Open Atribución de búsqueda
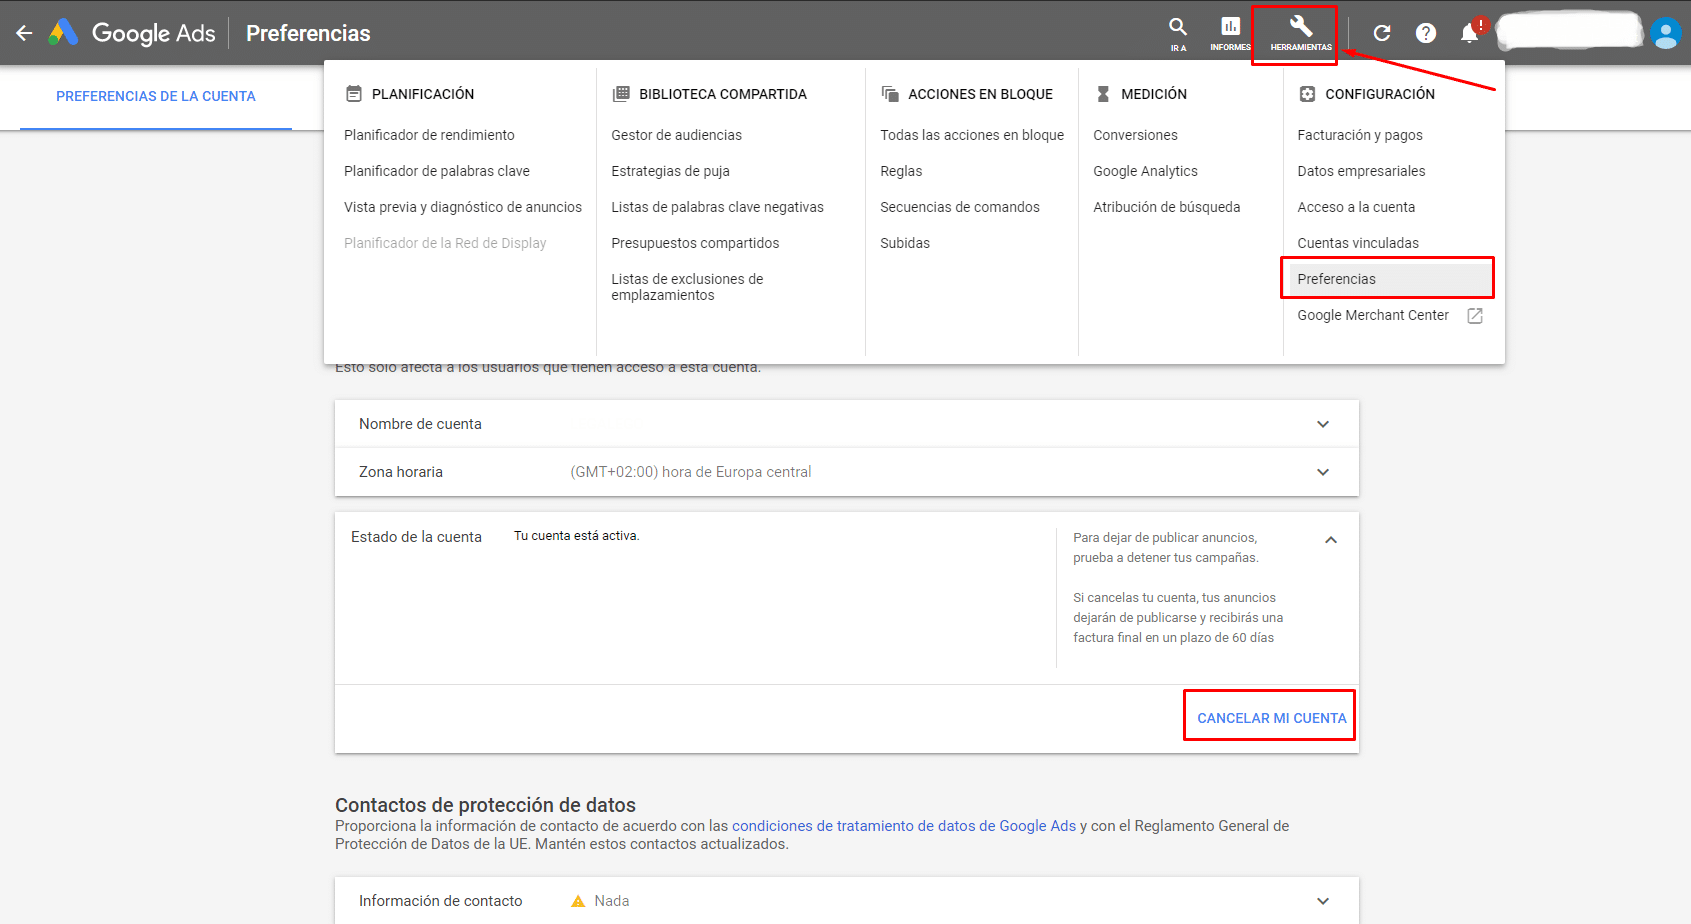 click(x=1166, y=207)
